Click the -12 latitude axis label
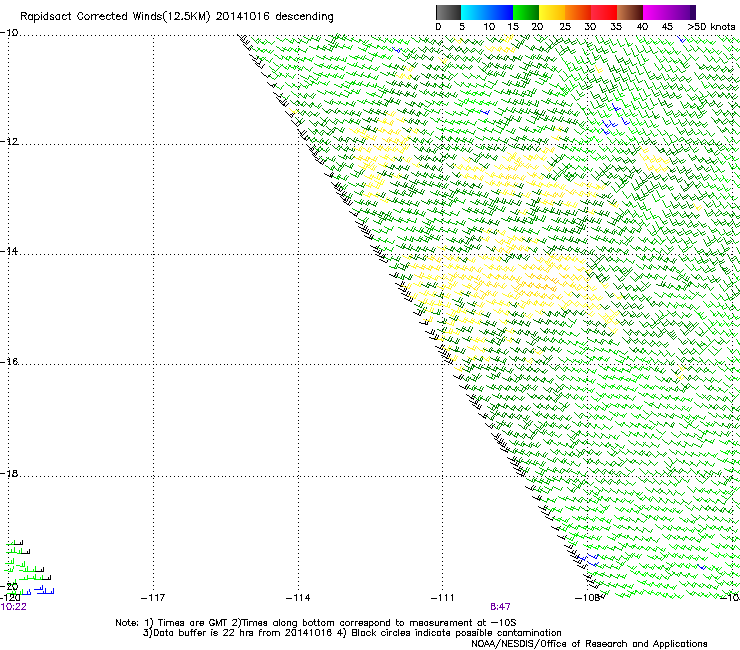This screenshot has width=740, height=650. click(x=9, y=142)
